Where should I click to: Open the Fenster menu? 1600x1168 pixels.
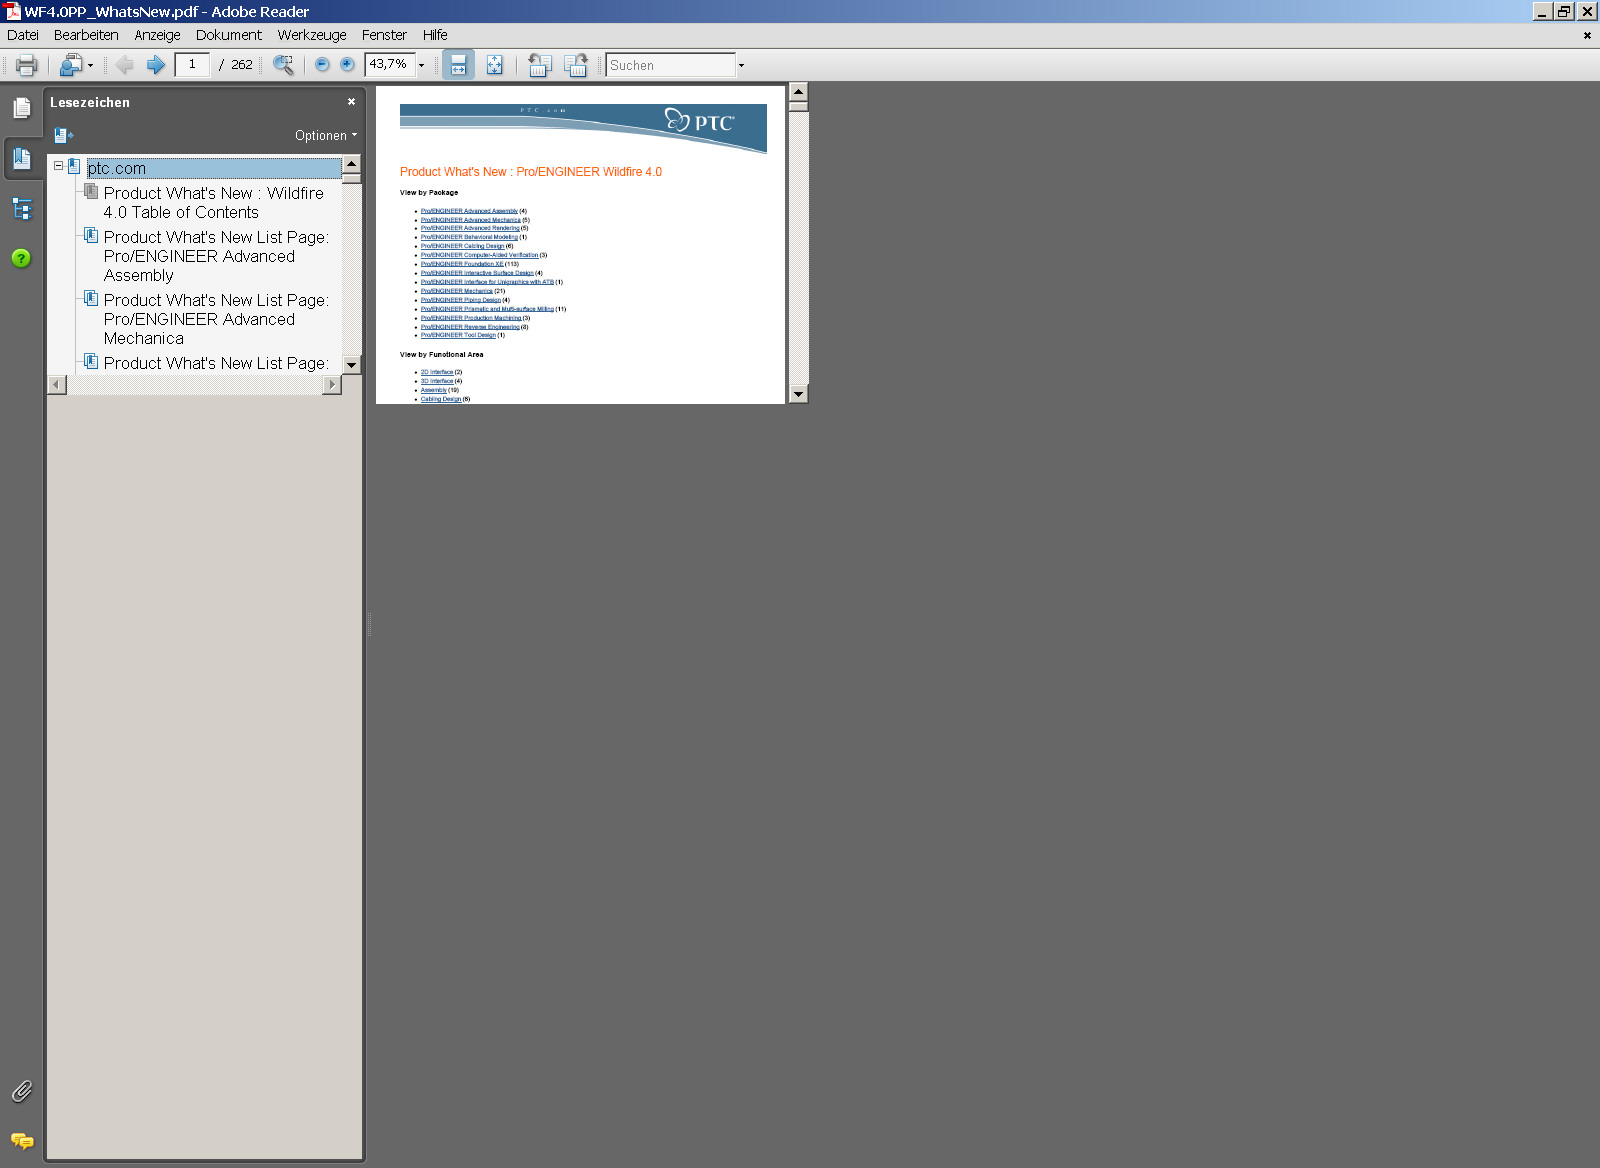click(384, 35)
